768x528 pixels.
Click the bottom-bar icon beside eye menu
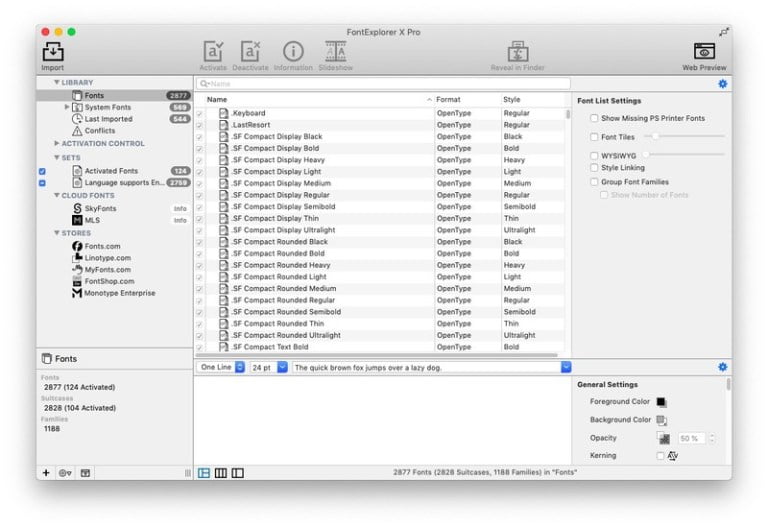(x=85, y=473)
